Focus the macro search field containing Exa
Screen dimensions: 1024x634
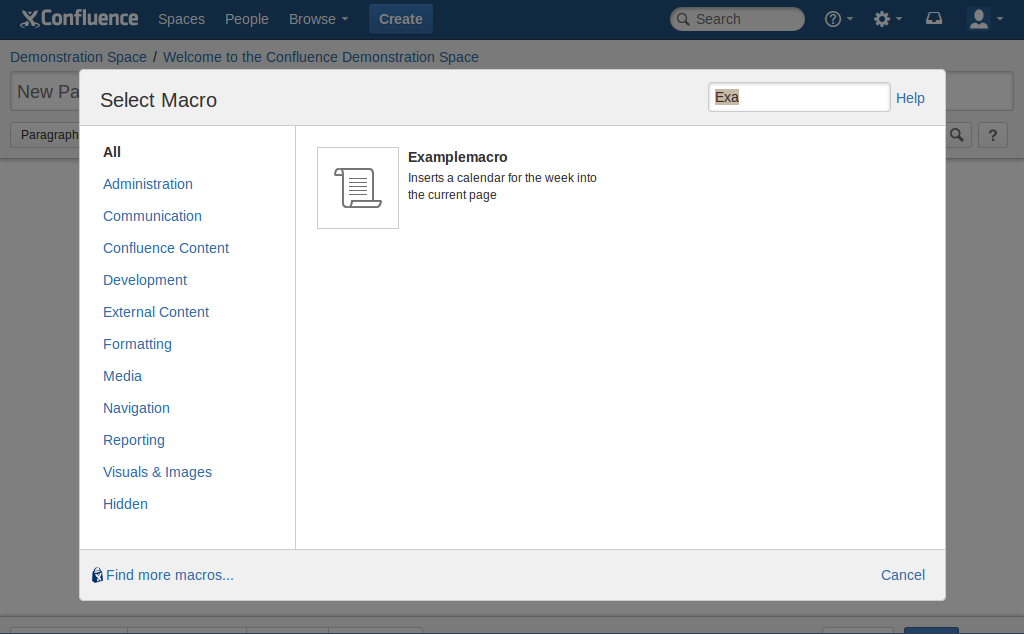click(x=798, y=98)
